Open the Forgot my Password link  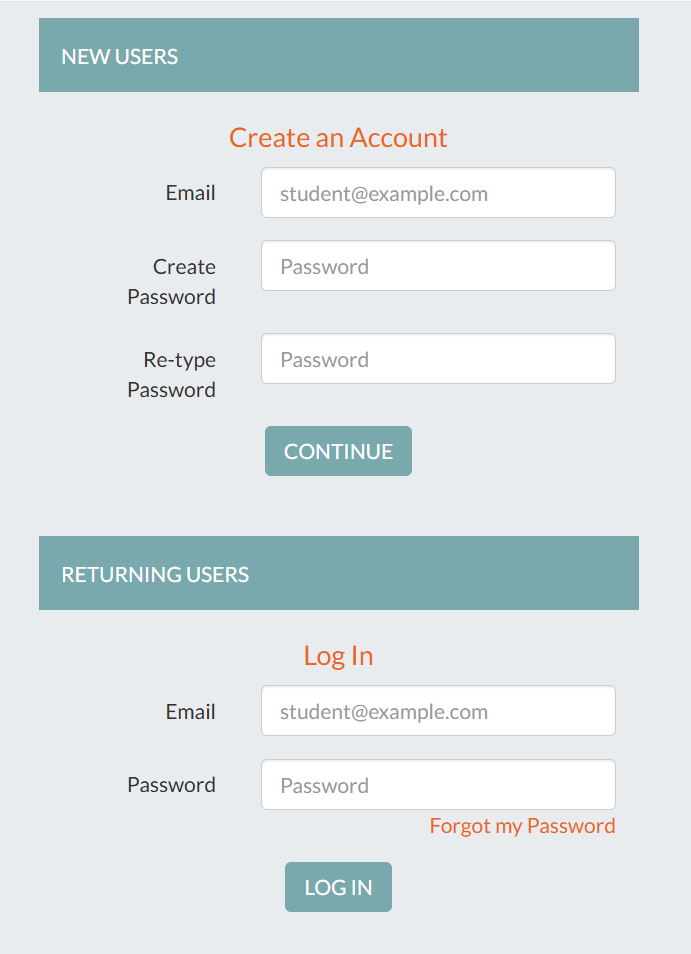[522, 826]
